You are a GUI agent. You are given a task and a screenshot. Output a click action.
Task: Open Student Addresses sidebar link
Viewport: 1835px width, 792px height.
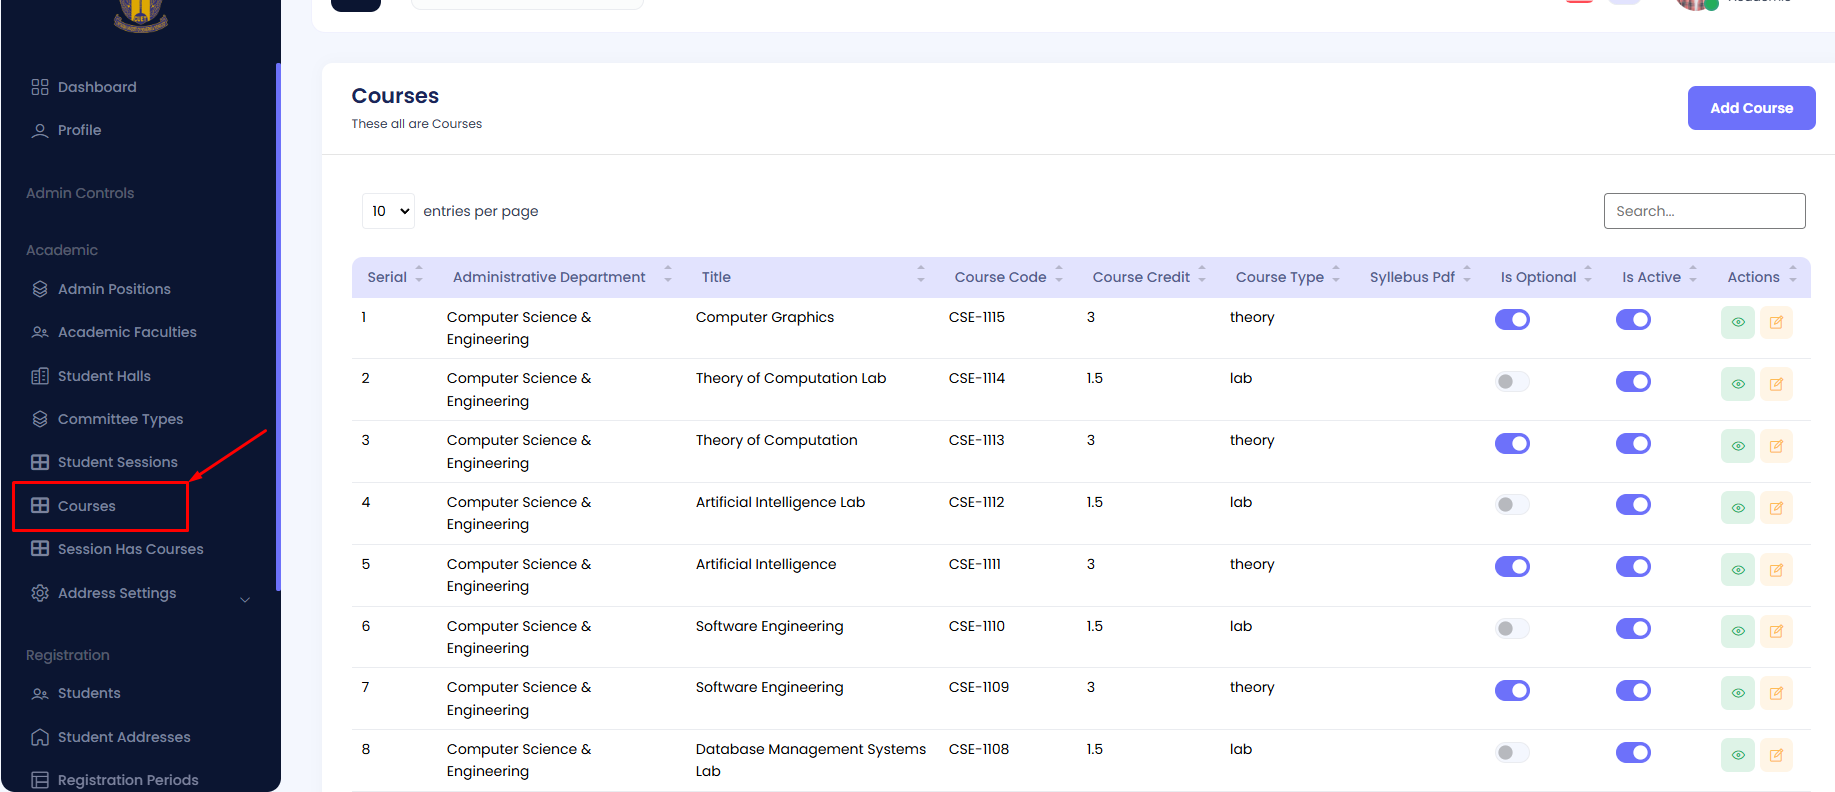coord(124,737)
